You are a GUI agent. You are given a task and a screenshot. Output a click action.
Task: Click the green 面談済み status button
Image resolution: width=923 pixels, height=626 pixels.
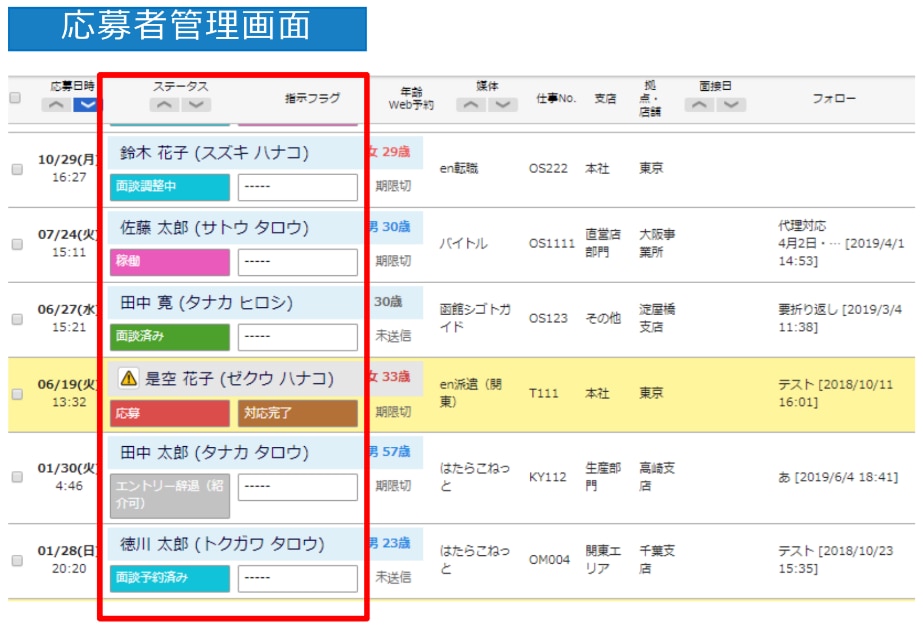[169, 337]
